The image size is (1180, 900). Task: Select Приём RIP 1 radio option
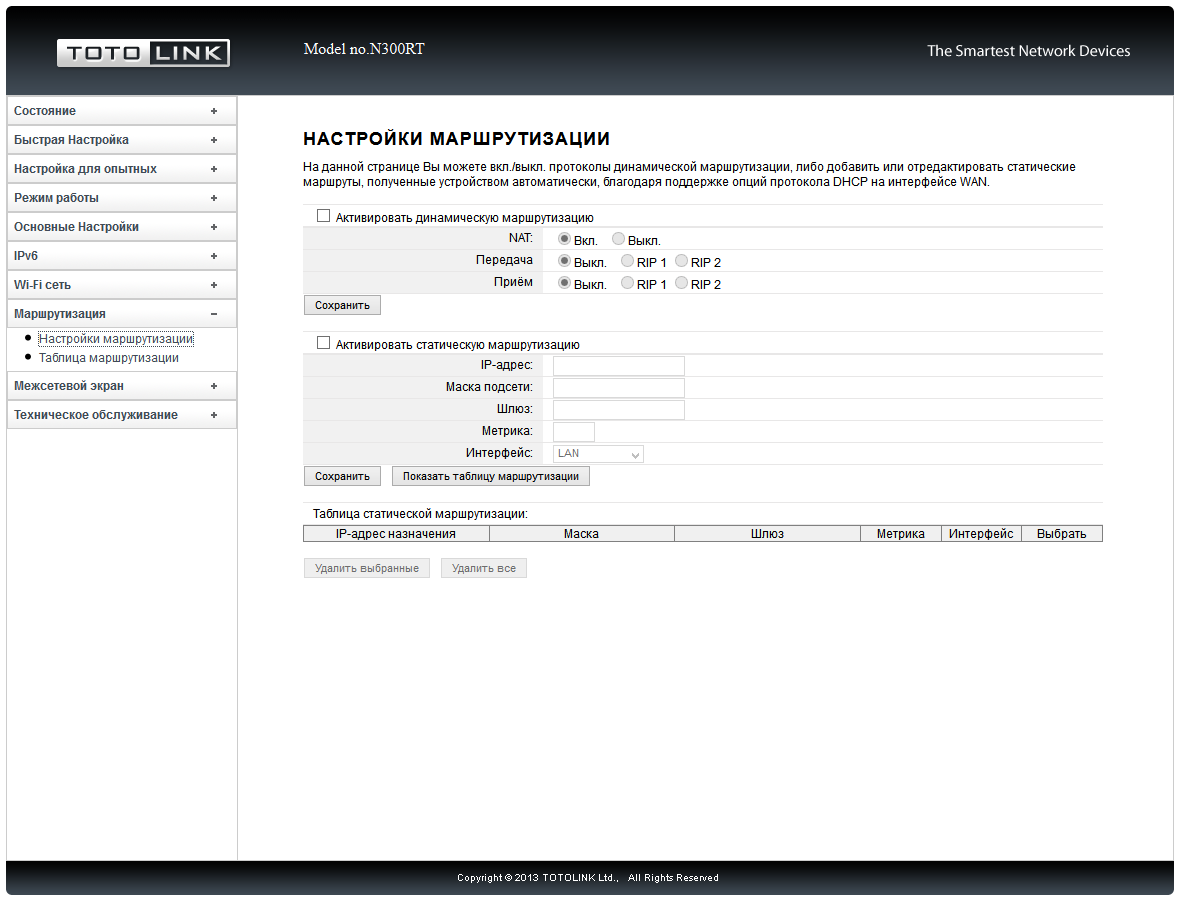[627, 283]
